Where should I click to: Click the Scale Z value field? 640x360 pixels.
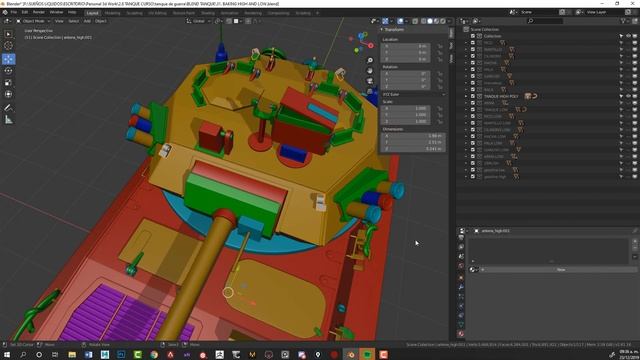(x=405, y=122)
